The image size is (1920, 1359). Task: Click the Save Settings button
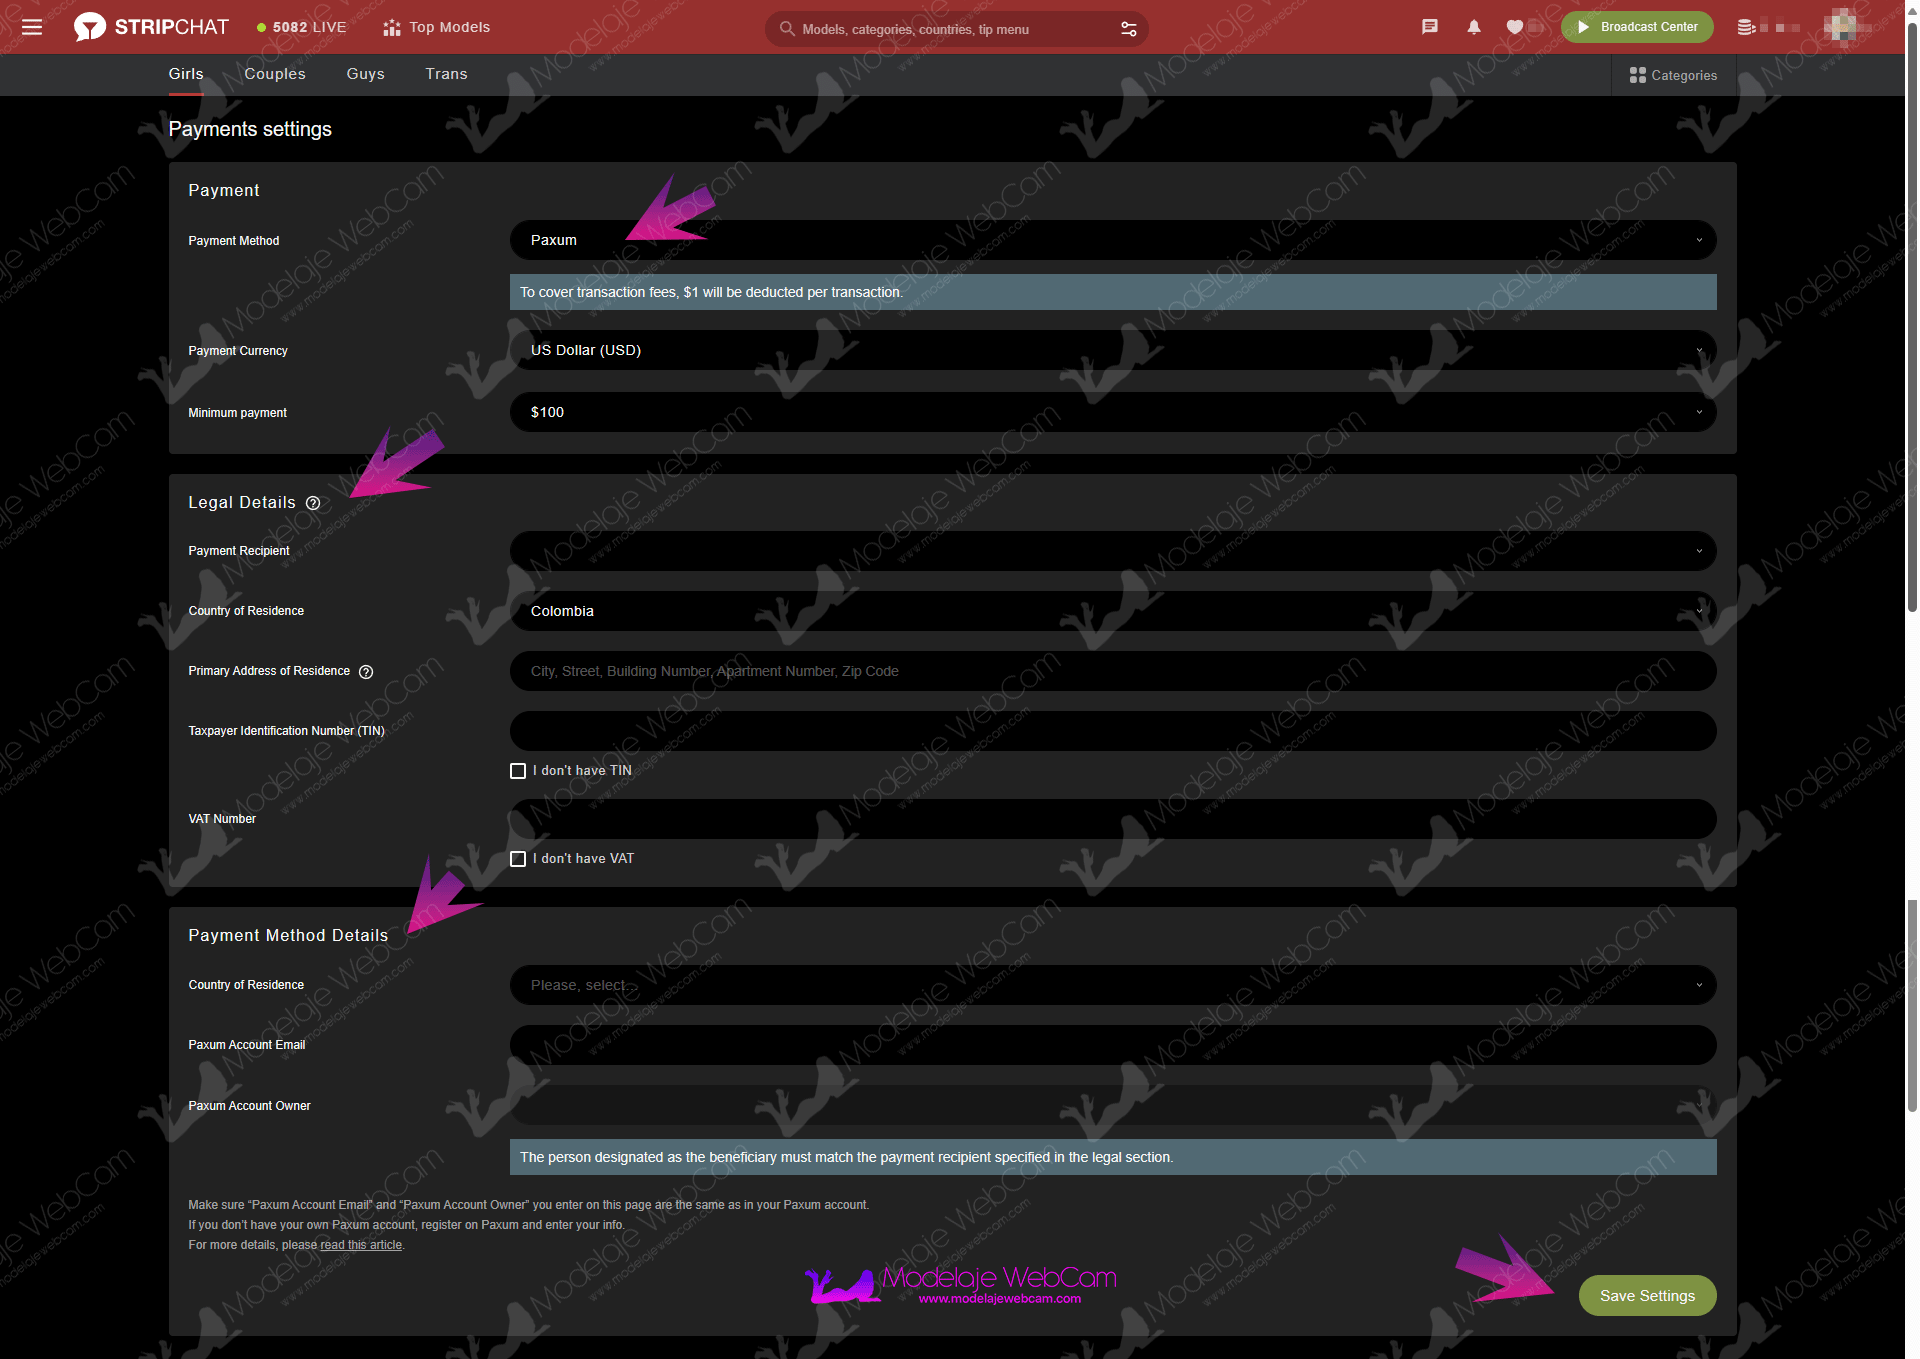click(1646, 1296)
